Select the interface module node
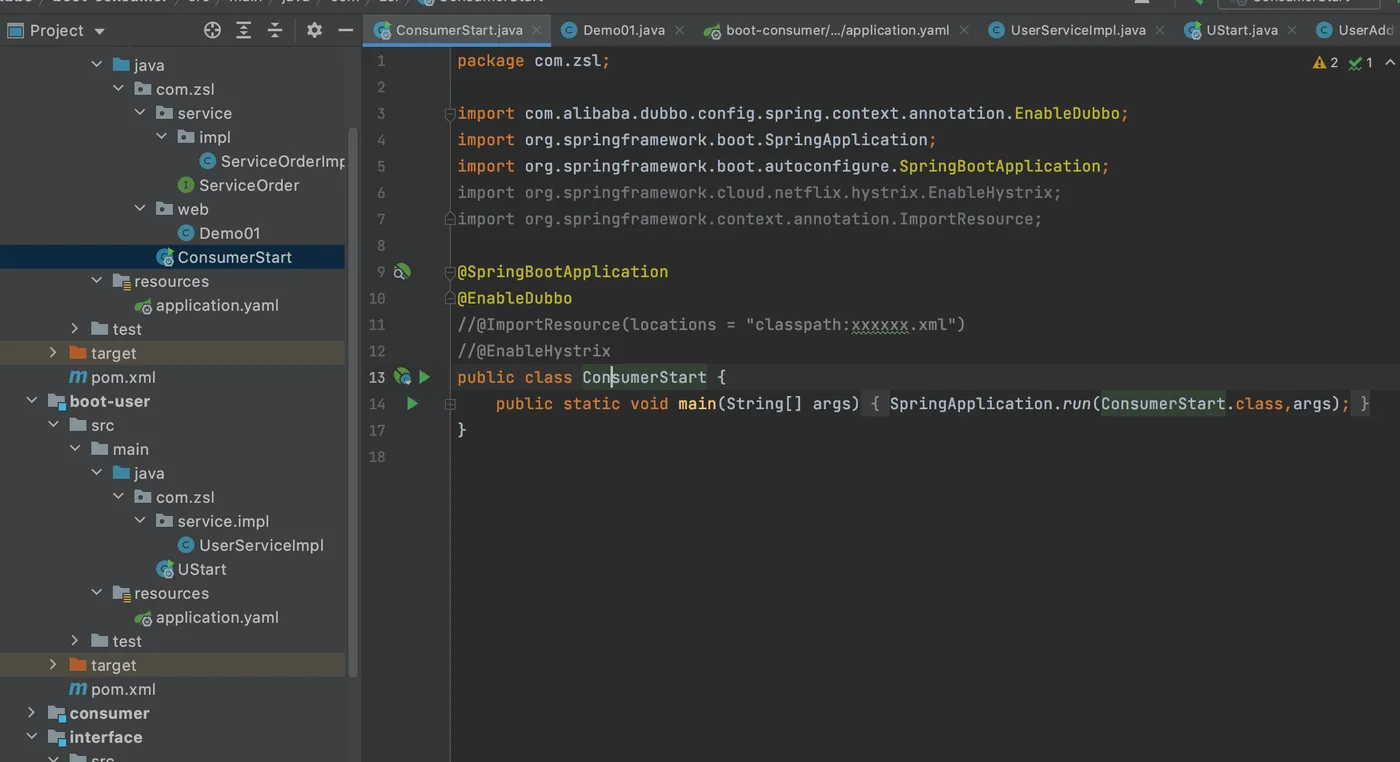 click(95, 737)
